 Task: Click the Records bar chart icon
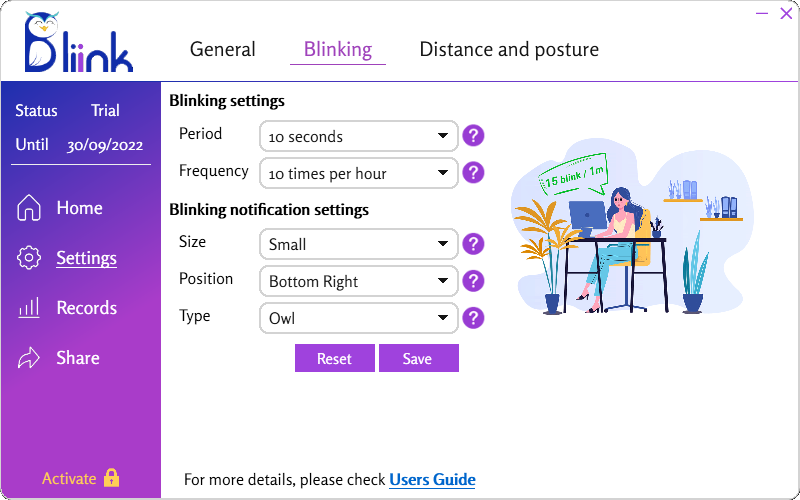[x=30, y=308]
